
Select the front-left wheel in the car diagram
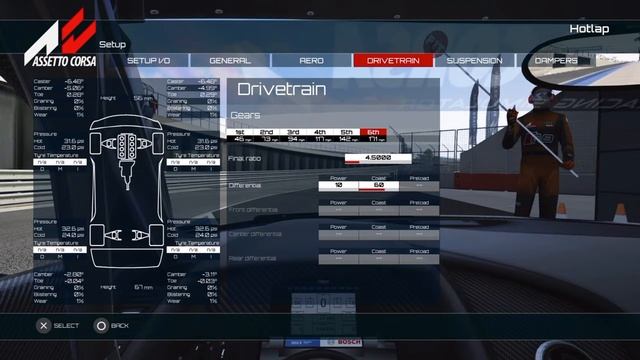(96, 143)
